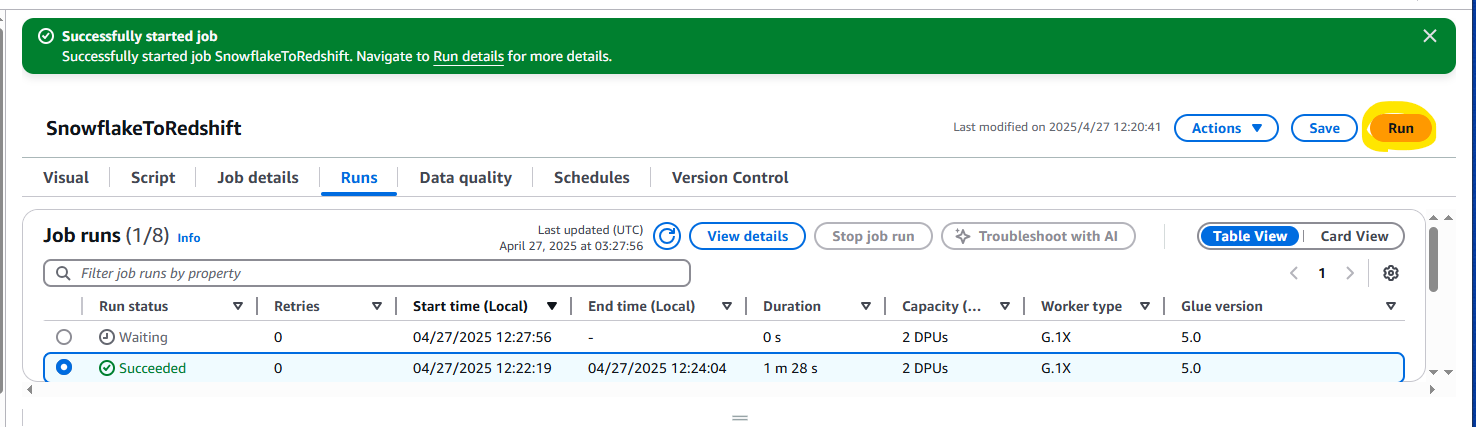Switch to Card View
This screenshot has width=1476, height=427.
1354,236
